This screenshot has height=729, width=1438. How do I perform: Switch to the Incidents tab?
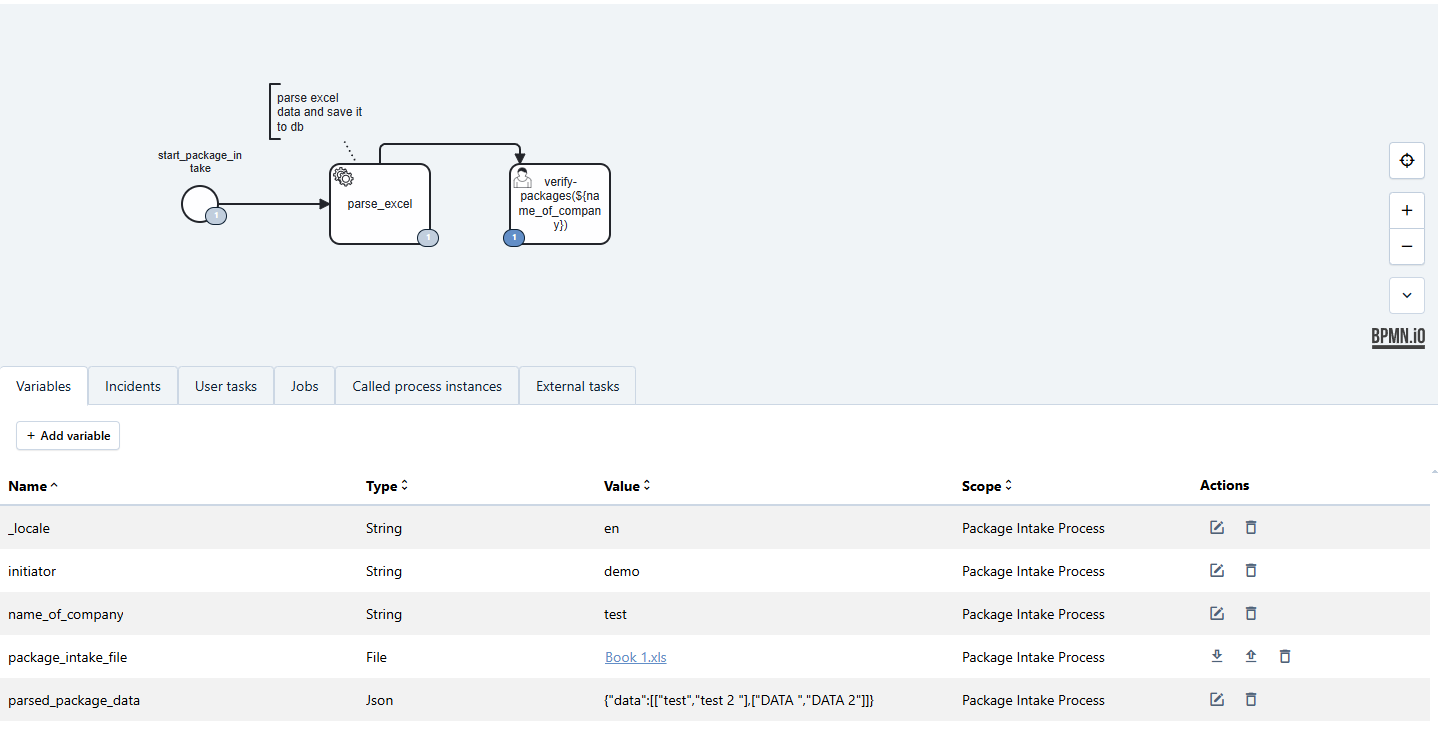click(133, 386)
